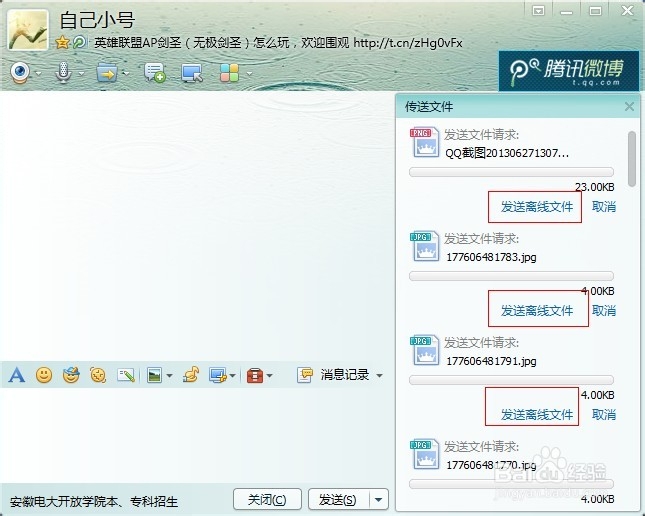The height and width of the screenshot is (516, 645).
Task: Cancel transfer of QQ截图 PNG file
Action: pos(604,207)
